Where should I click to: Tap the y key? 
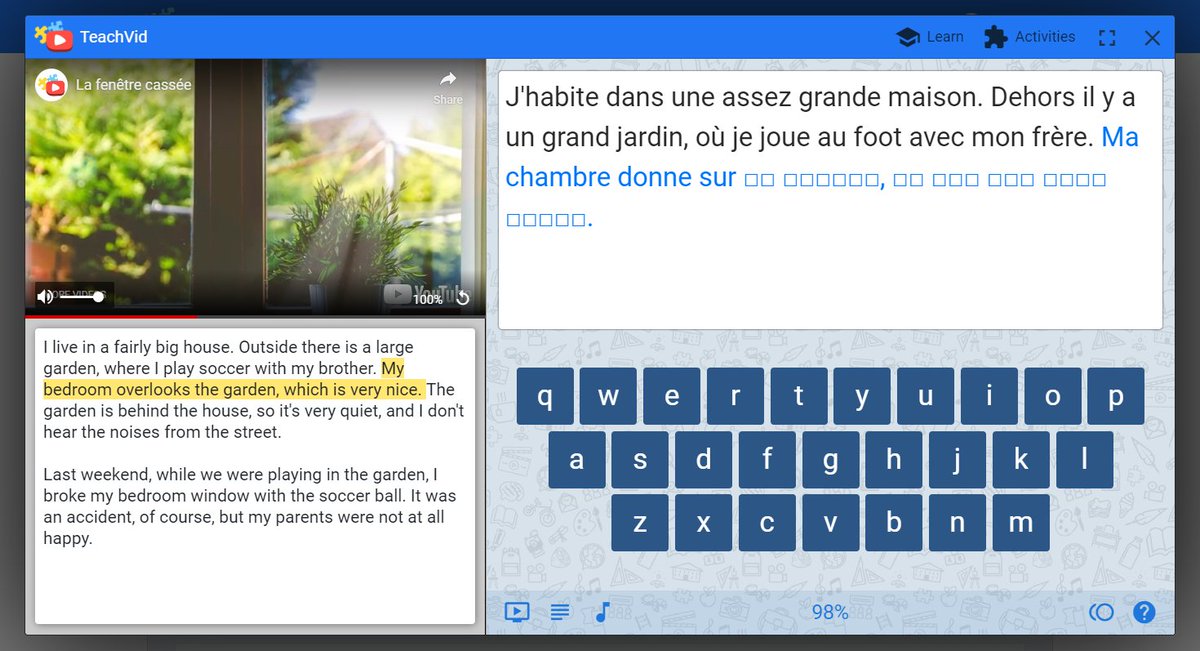pos(862,396)
